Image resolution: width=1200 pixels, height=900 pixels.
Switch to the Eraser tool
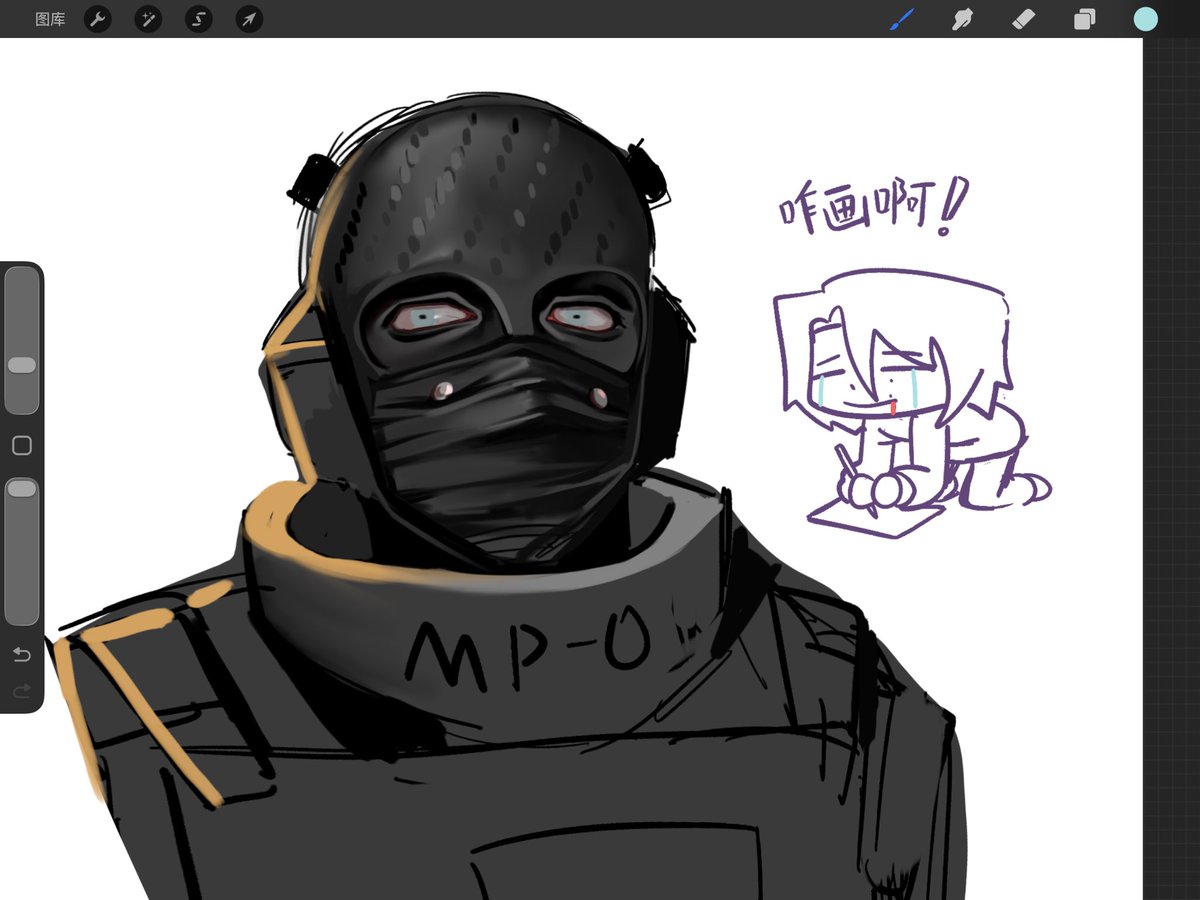1022,19
